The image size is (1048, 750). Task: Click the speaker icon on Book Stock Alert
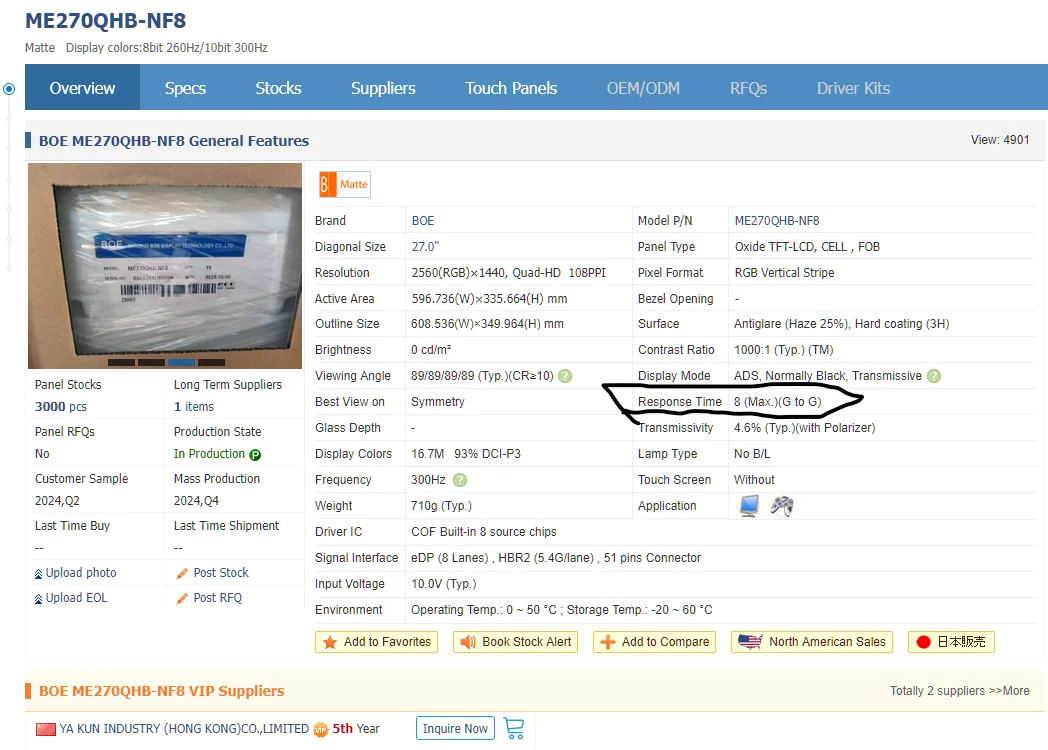[x=469, y=641]
